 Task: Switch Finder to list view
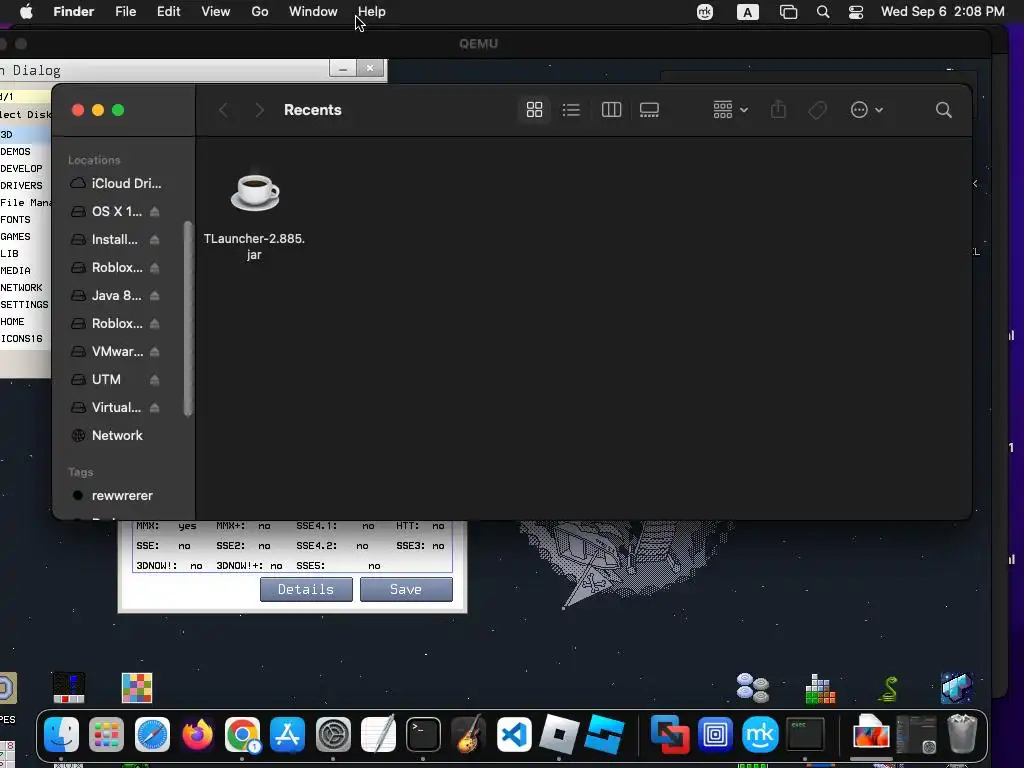571,110
